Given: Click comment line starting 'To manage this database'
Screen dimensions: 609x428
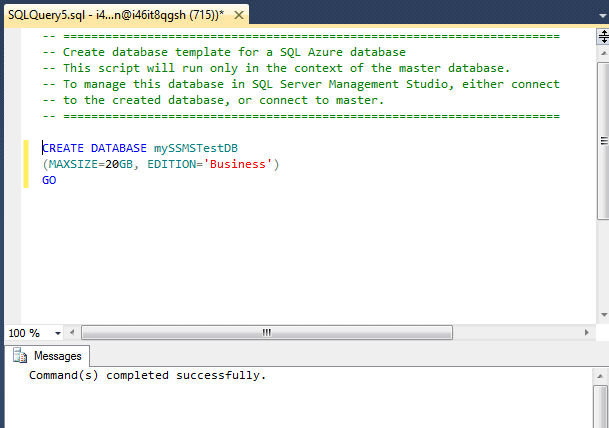Looking at the screenshot, I should click(301, 84).
